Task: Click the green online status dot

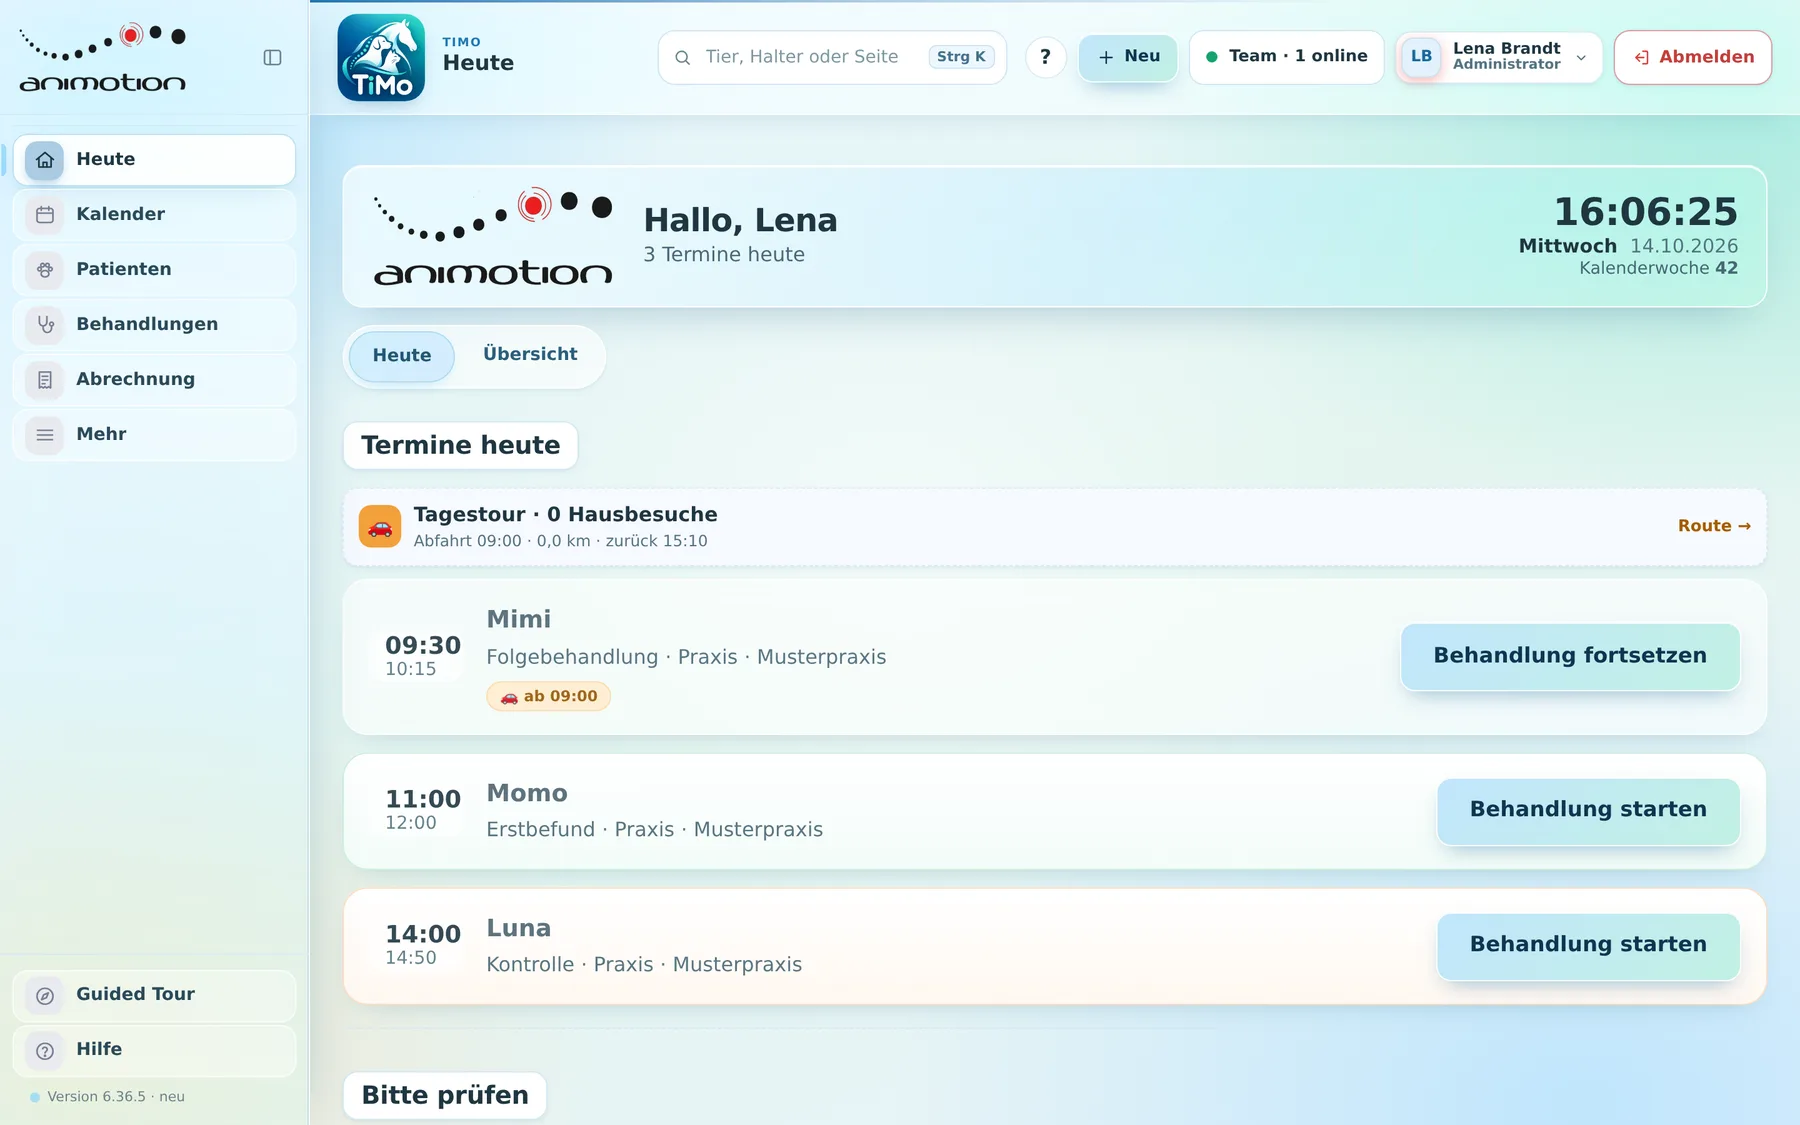Action: click(x=1212, y=57)
